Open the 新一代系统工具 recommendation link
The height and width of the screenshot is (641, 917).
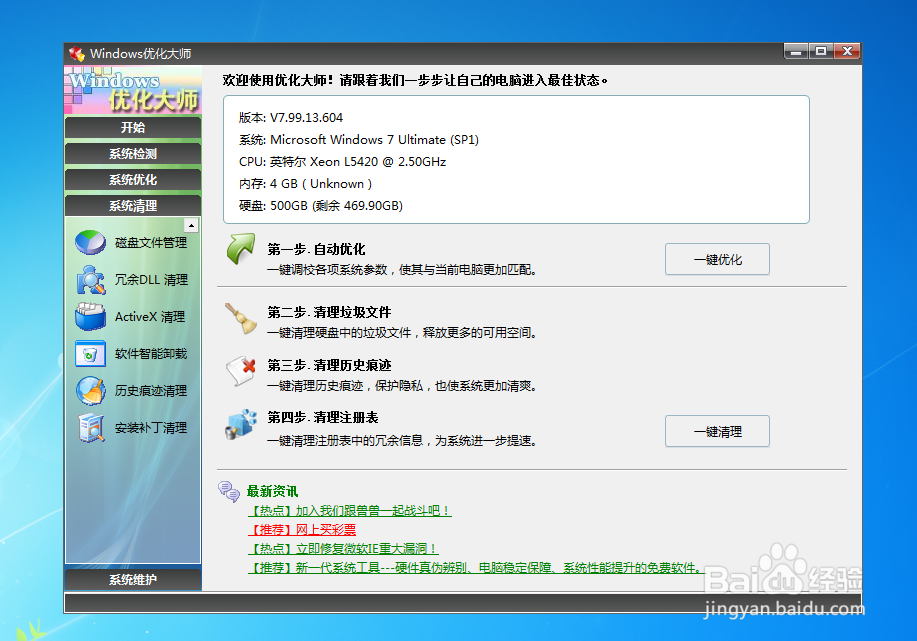tap(475, 567)
